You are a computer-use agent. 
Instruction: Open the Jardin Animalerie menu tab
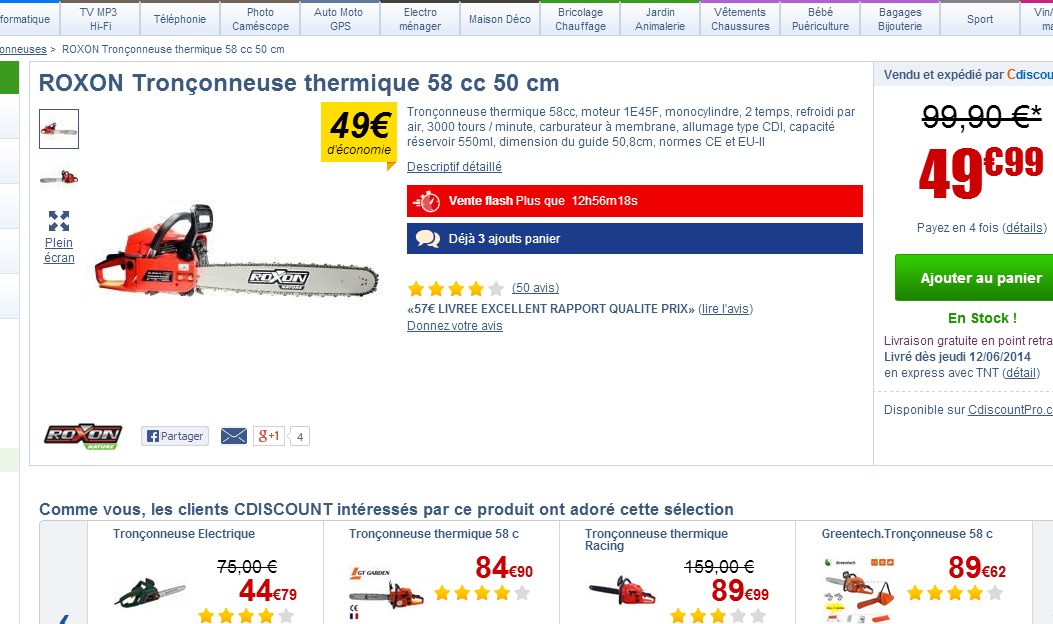660,19
